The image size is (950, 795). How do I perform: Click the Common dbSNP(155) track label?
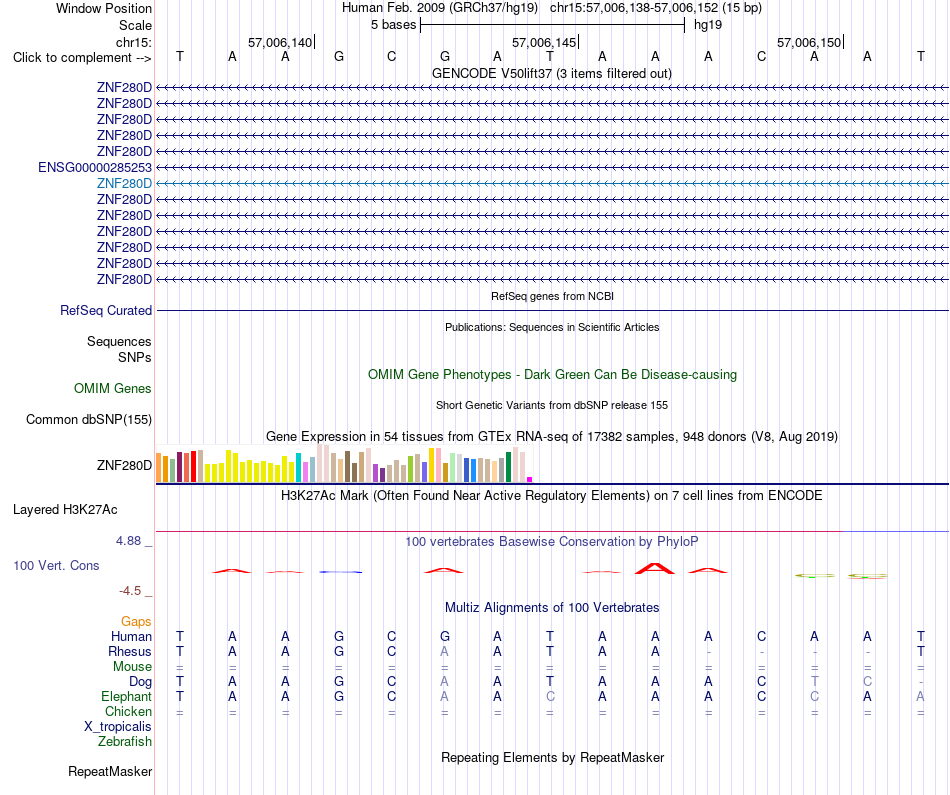click(88, 419)
